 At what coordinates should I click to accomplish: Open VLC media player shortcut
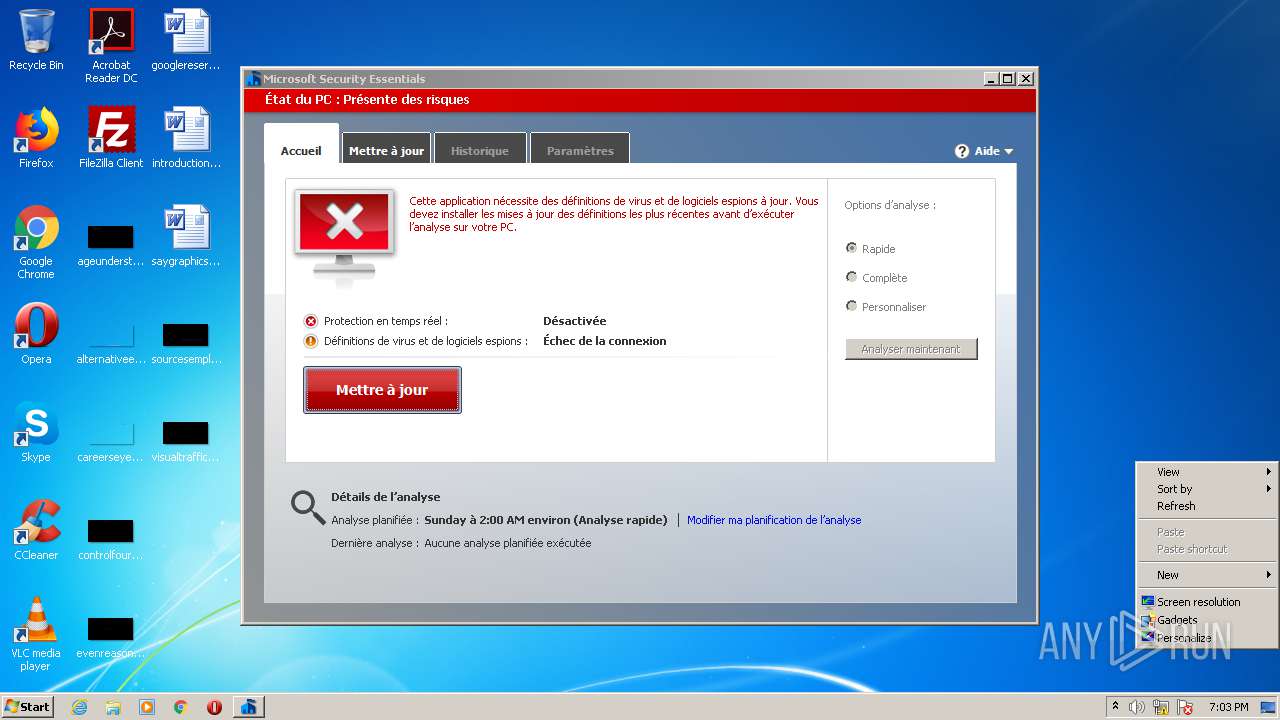pos(36,634)
